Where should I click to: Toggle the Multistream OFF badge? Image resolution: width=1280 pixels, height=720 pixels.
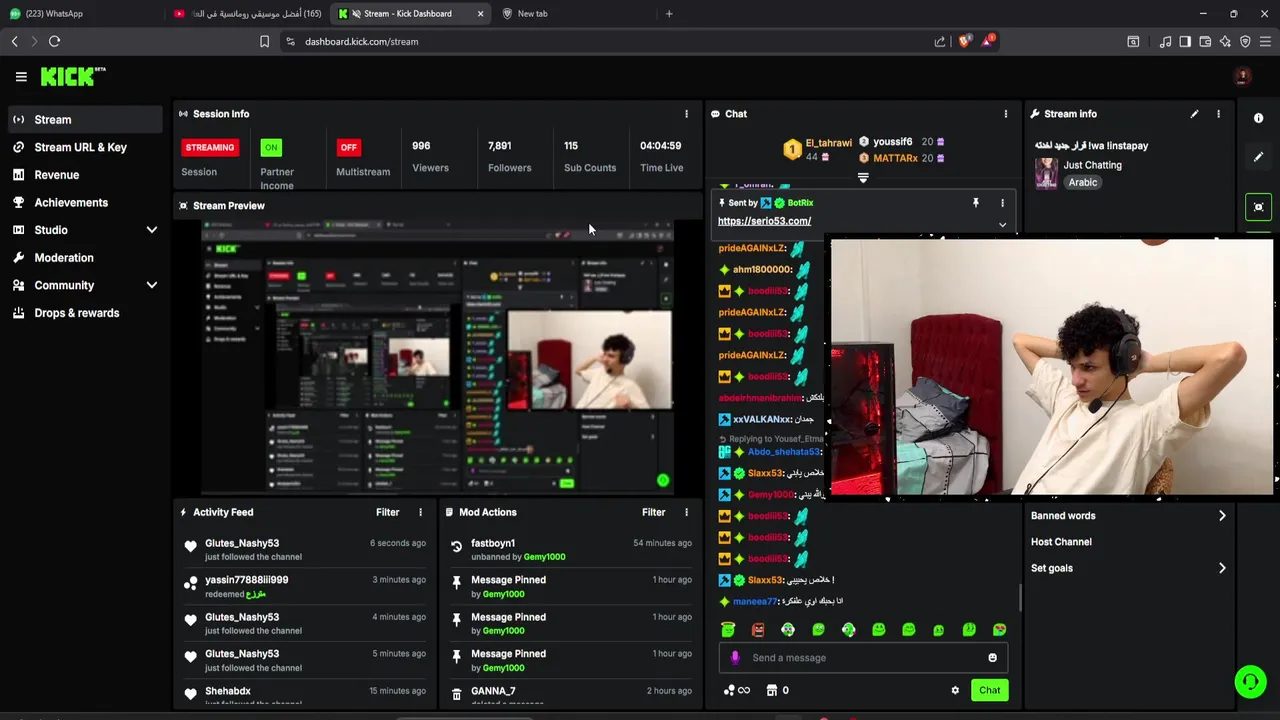(348, 147)
